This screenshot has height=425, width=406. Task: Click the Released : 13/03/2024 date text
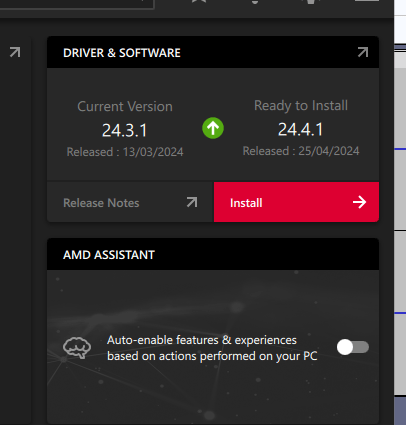(x=125, y=152)
